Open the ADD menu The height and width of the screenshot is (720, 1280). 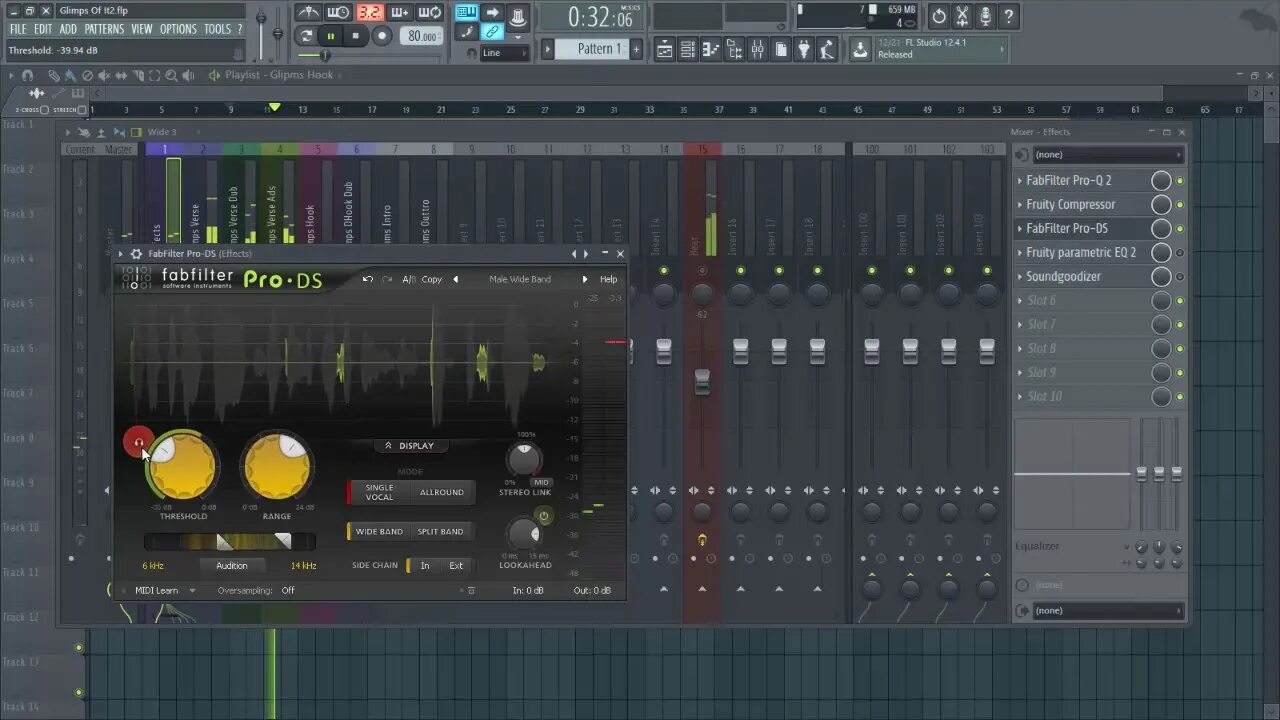coord(67,29)
